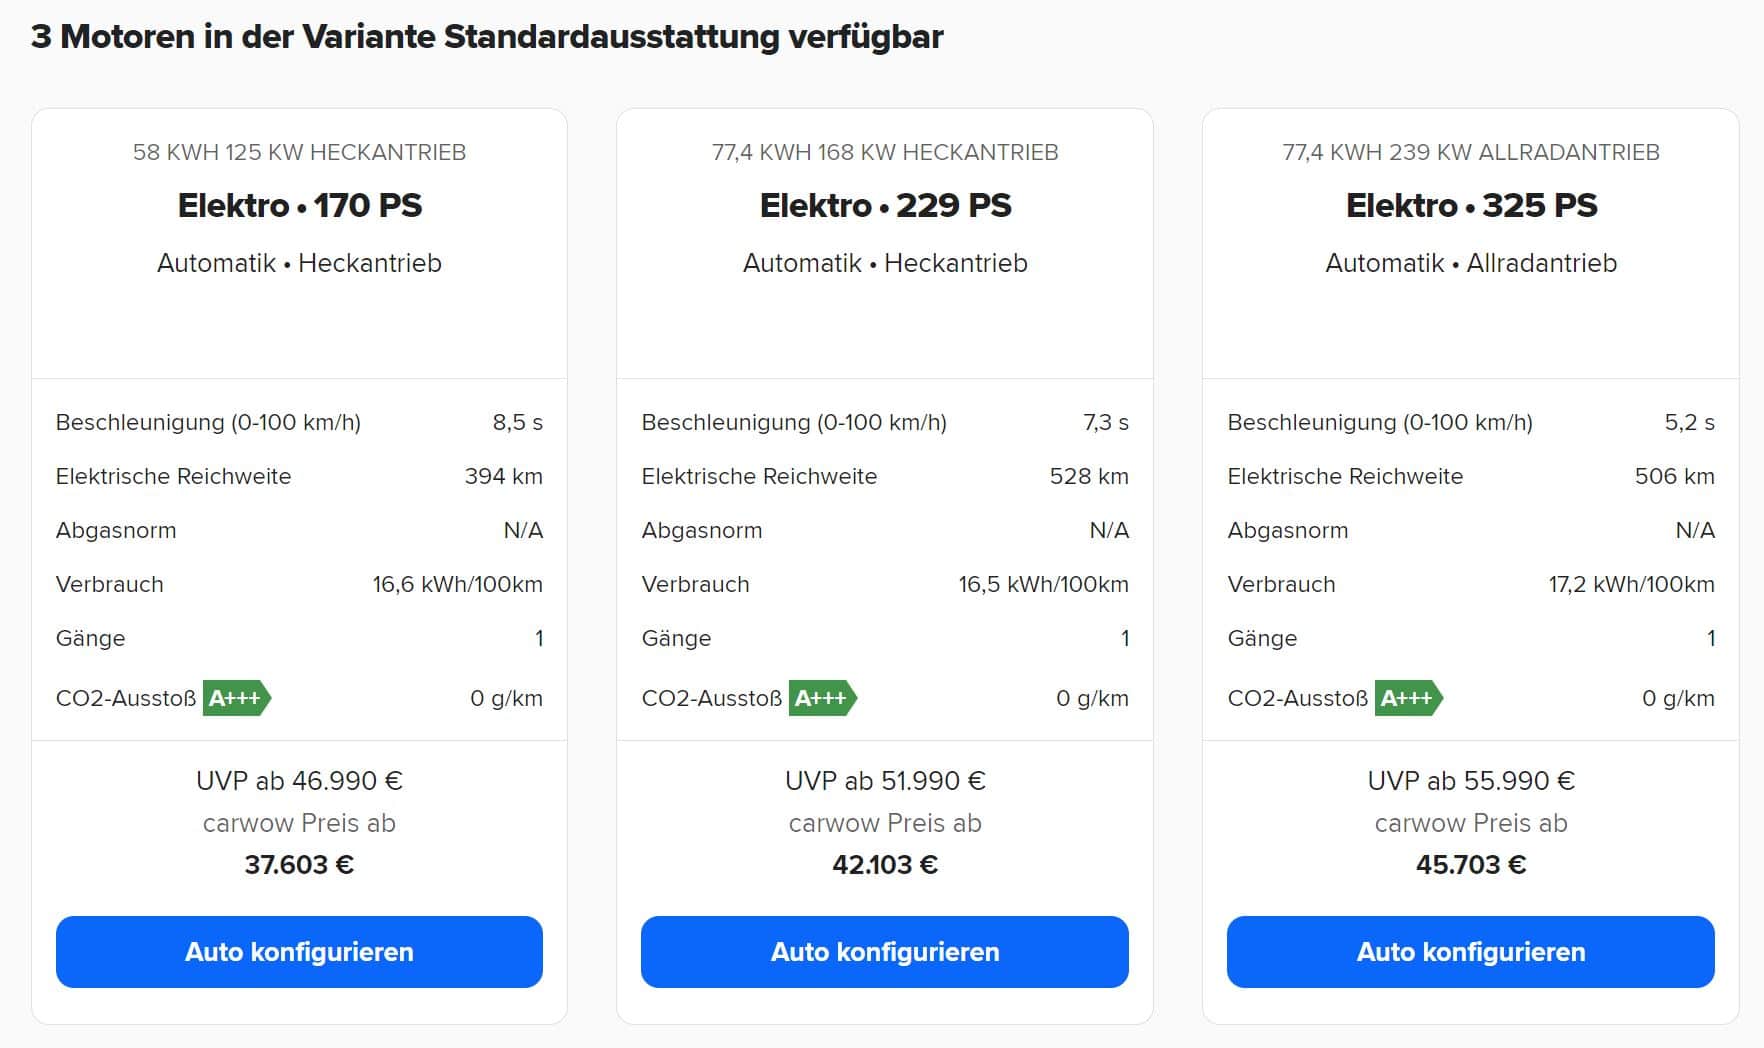Select the Elektro 170 PS heading
Image resolution: width=1764 pixels, height=1048 pixels.
coord(299,205)
